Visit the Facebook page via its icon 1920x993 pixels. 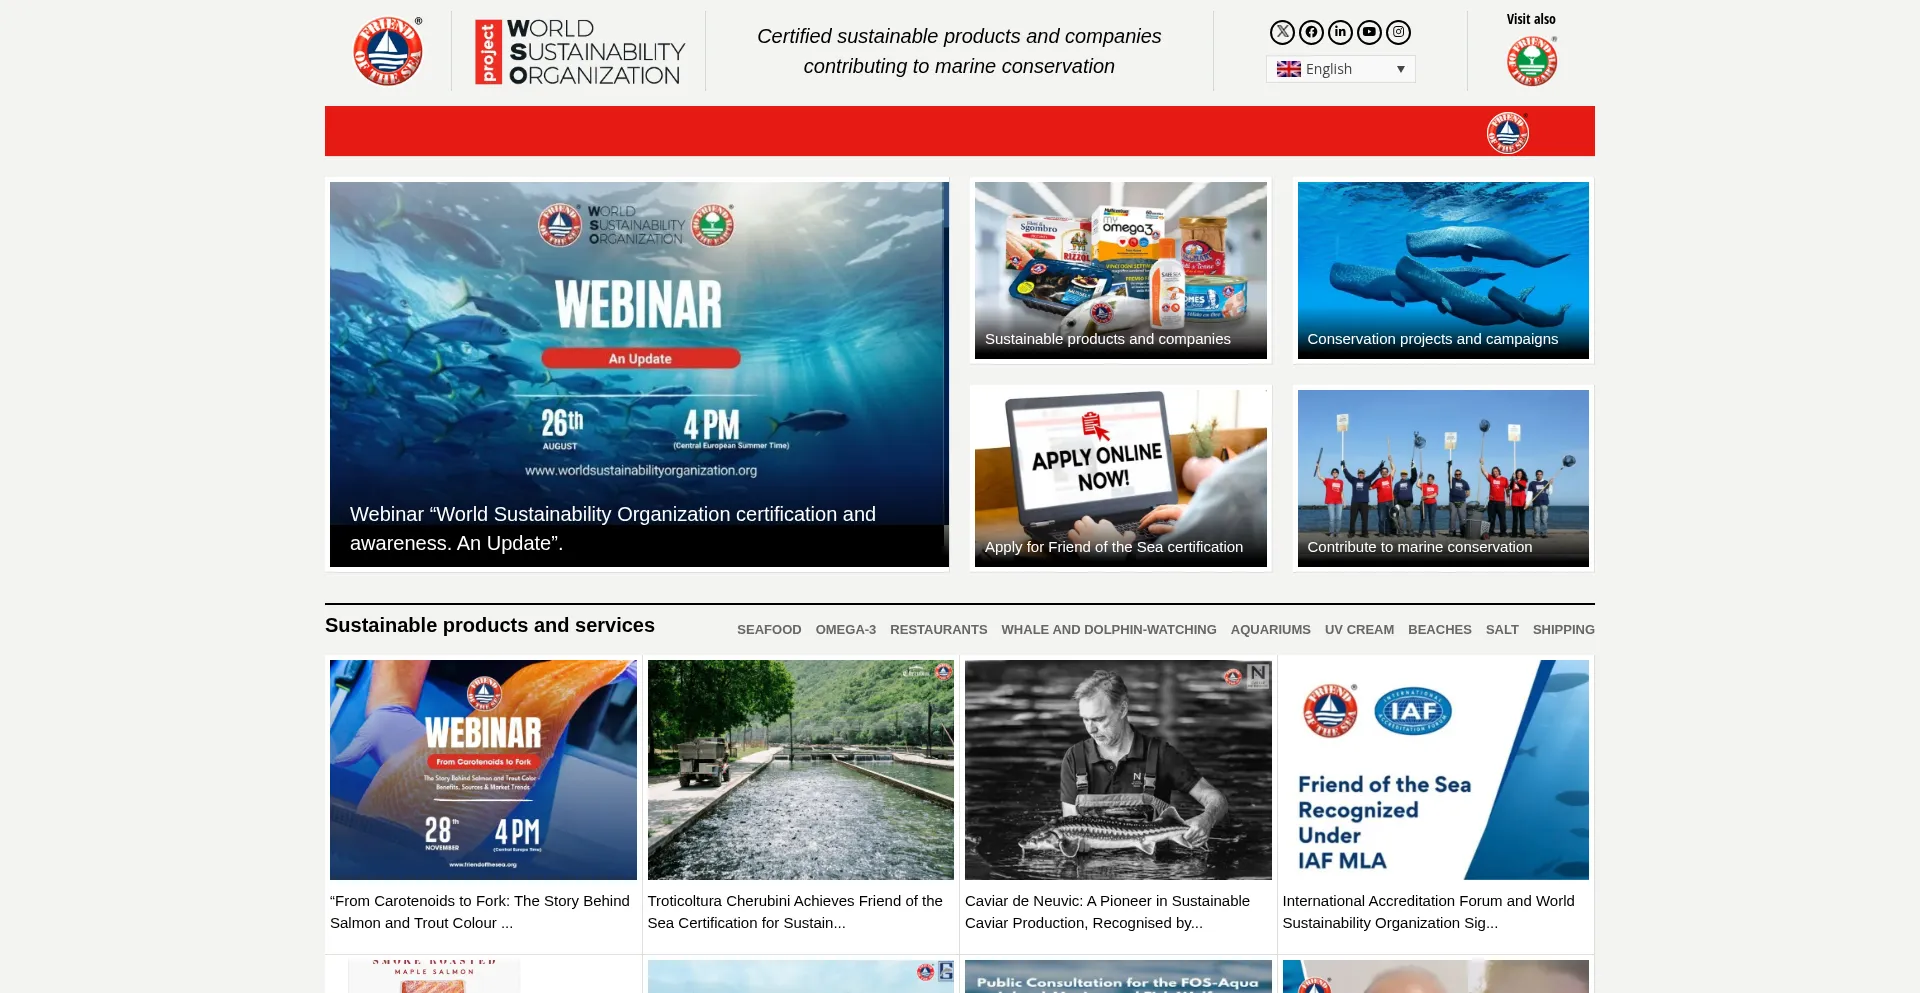click(x=1311, y=32)
